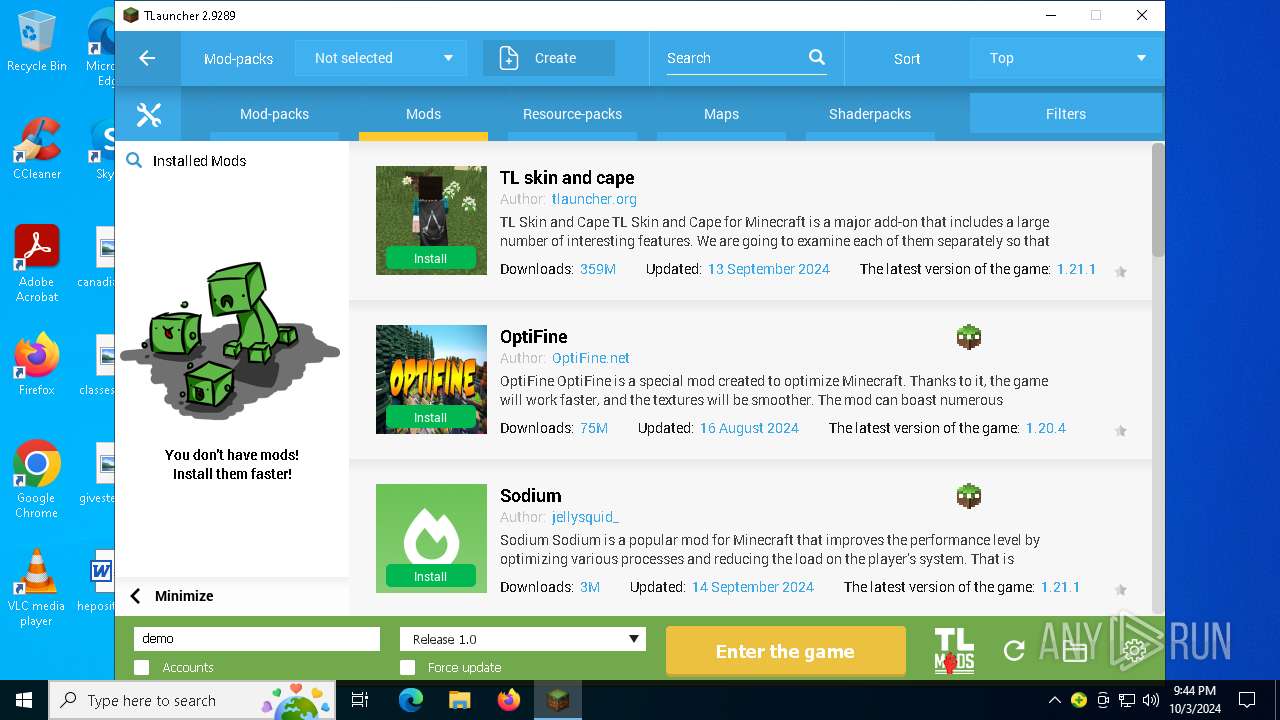Screen dimensions: 1280x720
Task: Focus the 'demo' username field
Action: tap(257, 639)
